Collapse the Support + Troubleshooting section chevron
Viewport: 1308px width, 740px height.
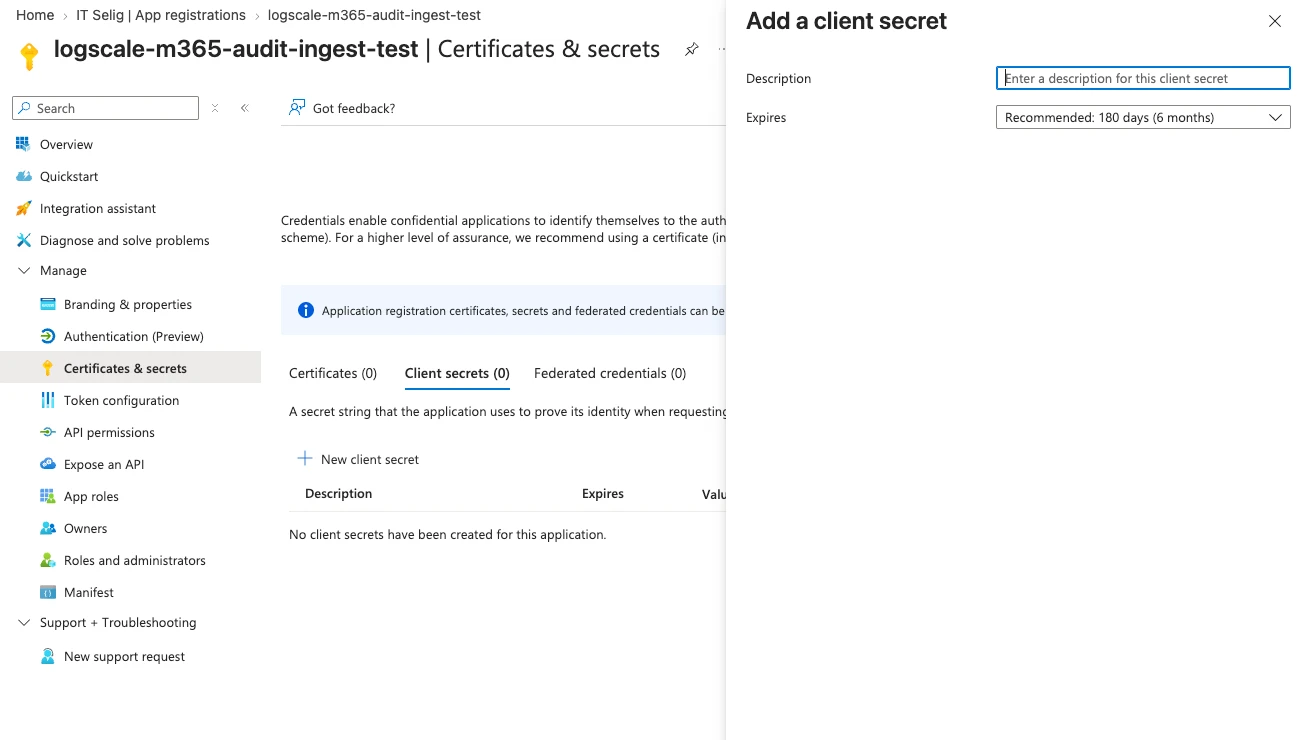pyautogui.click(x=24, y=622)
